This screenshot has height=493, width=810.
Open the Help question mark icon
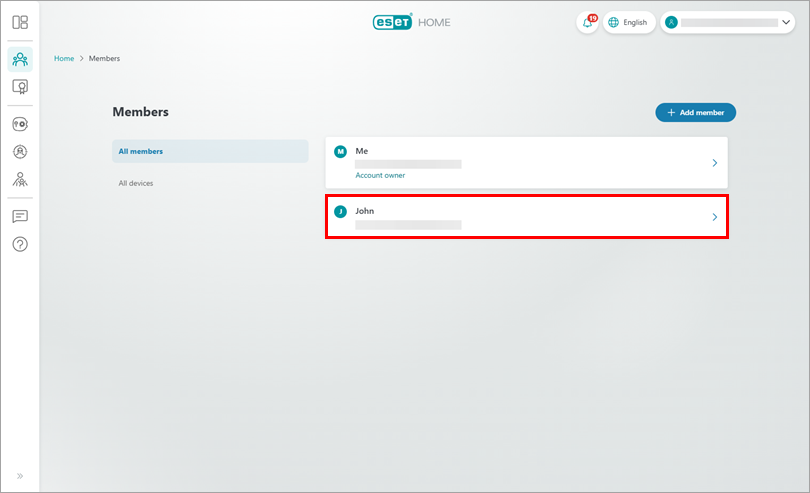tap(20, 244)
